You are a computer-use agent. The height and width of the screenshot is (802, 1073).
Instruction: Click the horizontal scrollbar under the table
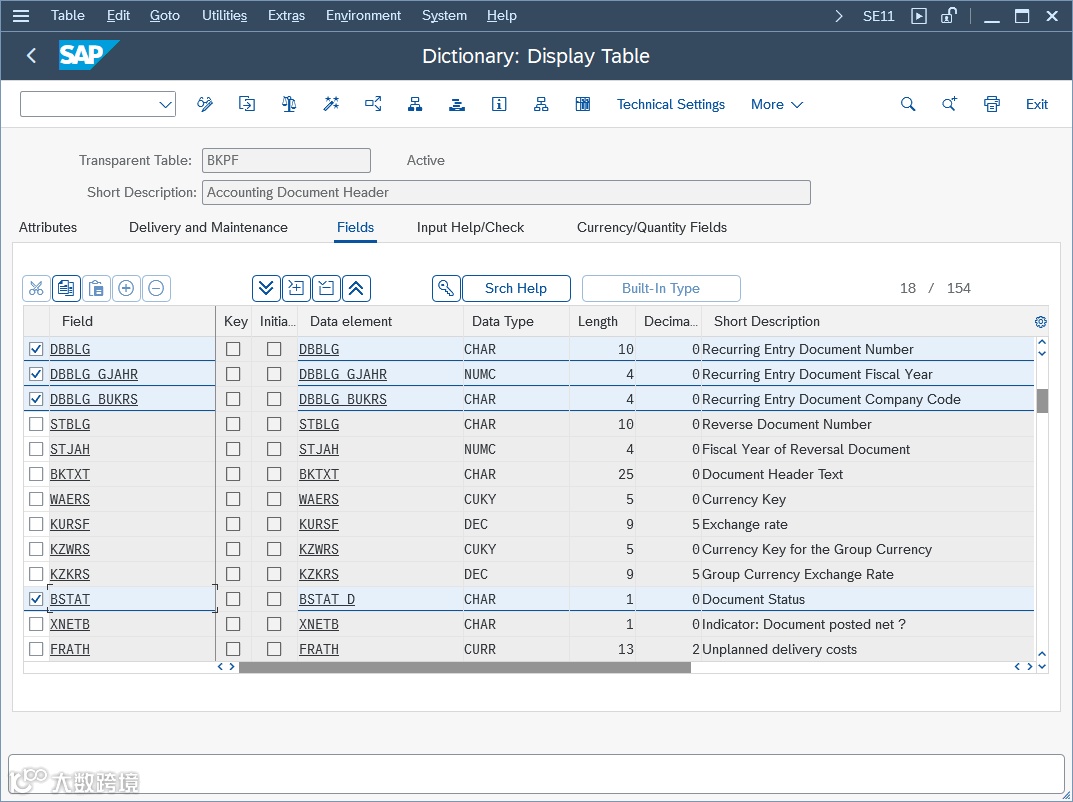464,667
